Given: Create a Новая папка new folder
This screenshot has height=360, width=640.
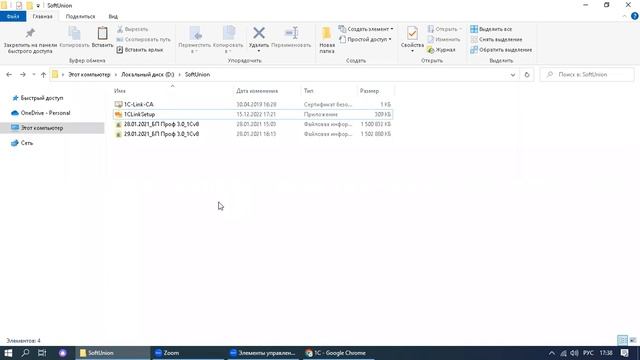Looking at the screenshot, I should click(327, 40).
